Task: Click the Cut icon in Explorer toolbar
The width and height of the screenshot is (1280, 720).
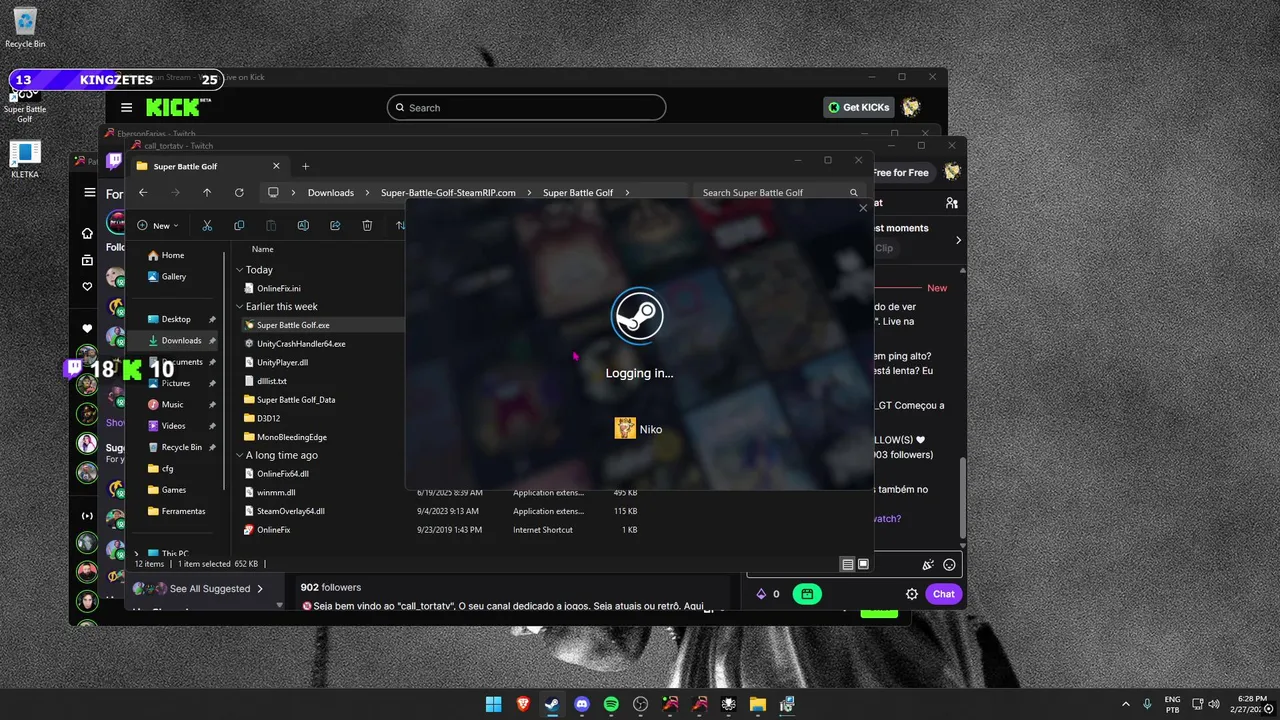Action: [207, 226]
